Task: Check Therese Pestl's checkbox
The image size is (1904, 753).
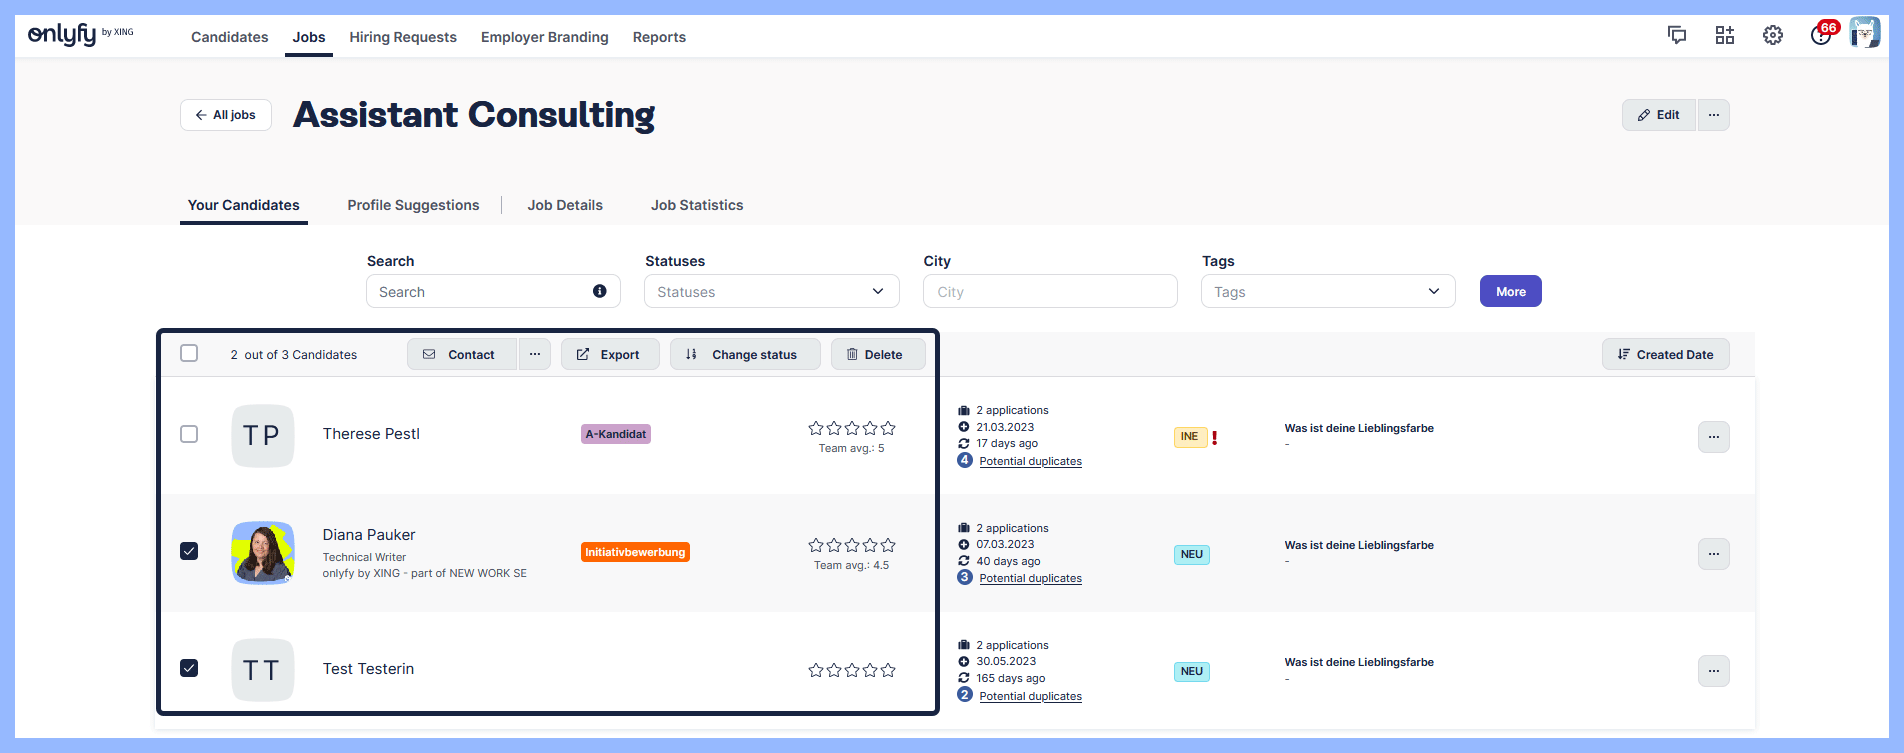Action: pos(189,434)
